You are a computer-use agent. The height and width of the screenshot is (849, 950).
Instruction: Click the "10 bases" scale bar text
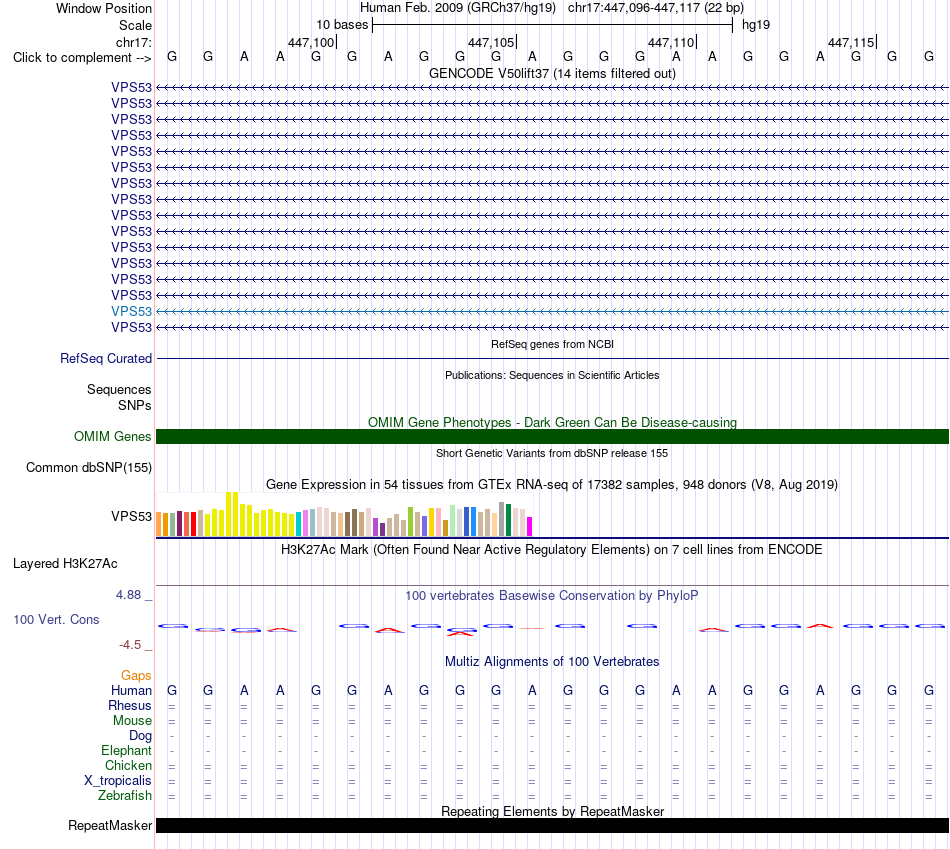point(342,25)
